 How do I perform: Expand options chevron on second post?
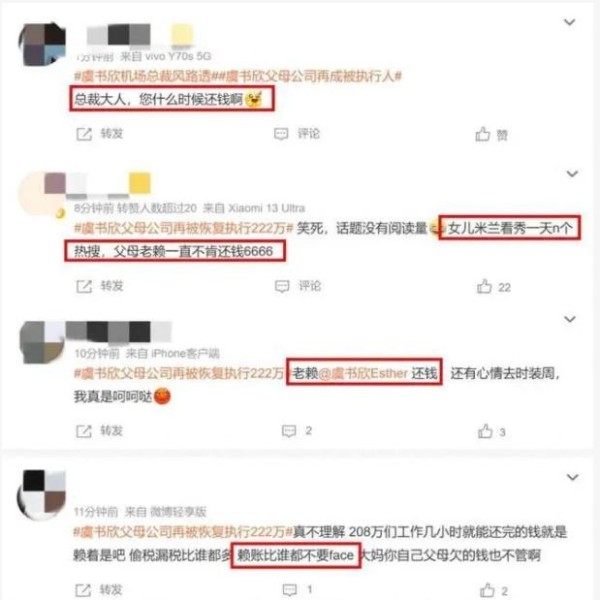[572, 174]
